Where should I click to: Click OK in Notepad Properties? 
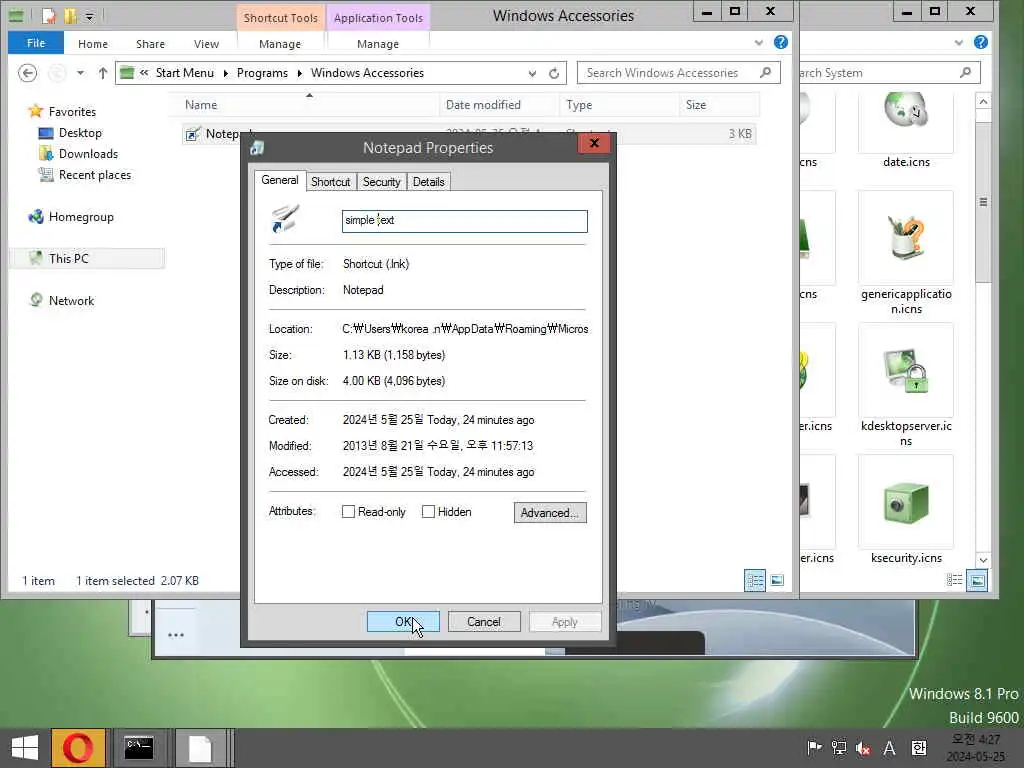click(403, 622)
